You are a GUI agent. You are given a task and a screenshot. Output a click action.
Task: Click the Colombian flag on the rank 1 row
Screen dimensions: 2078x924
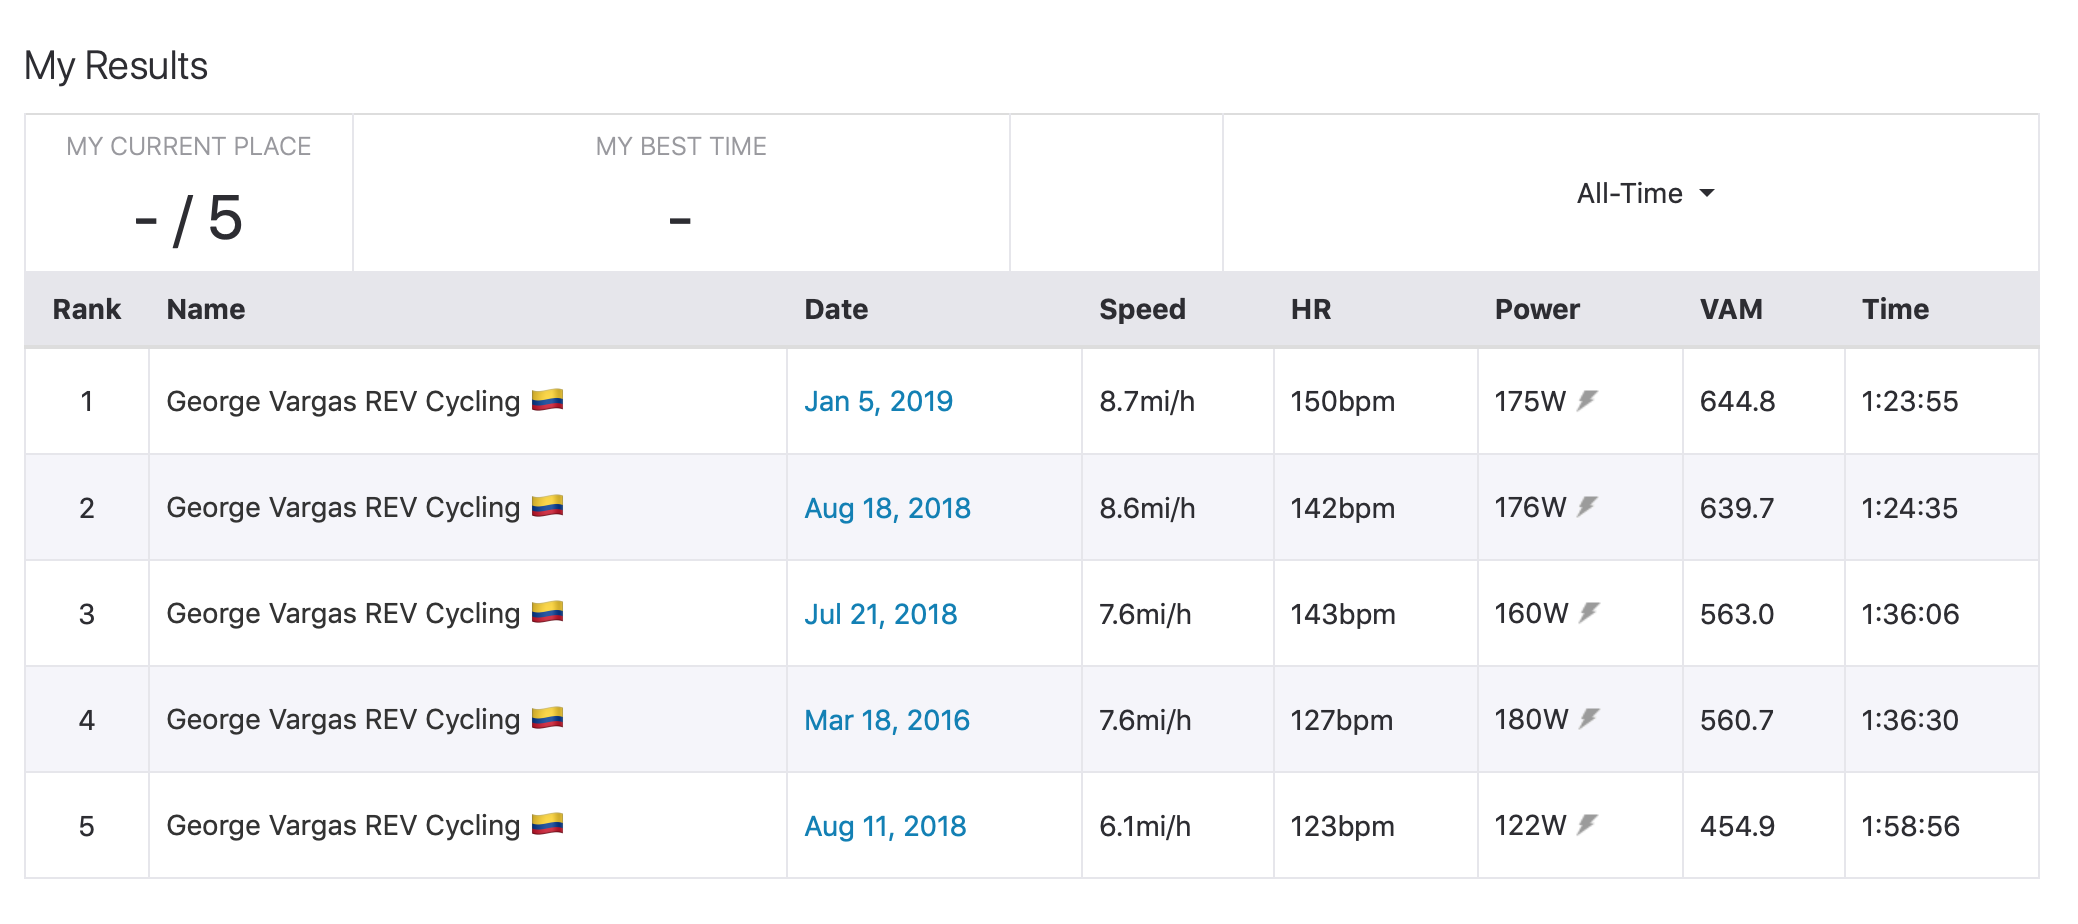pos(549,399)
